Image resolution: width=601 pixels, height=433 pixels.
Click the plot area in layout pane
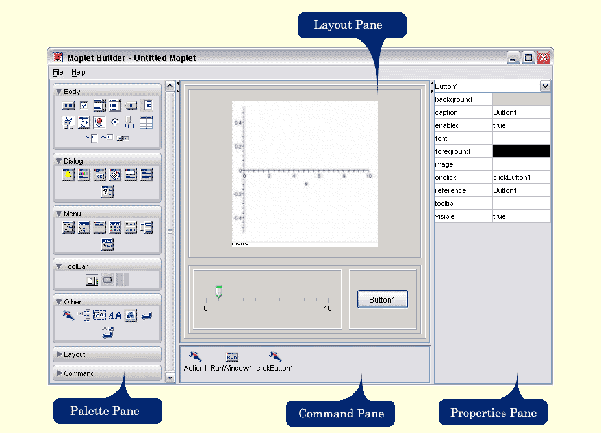coord(305,172)
